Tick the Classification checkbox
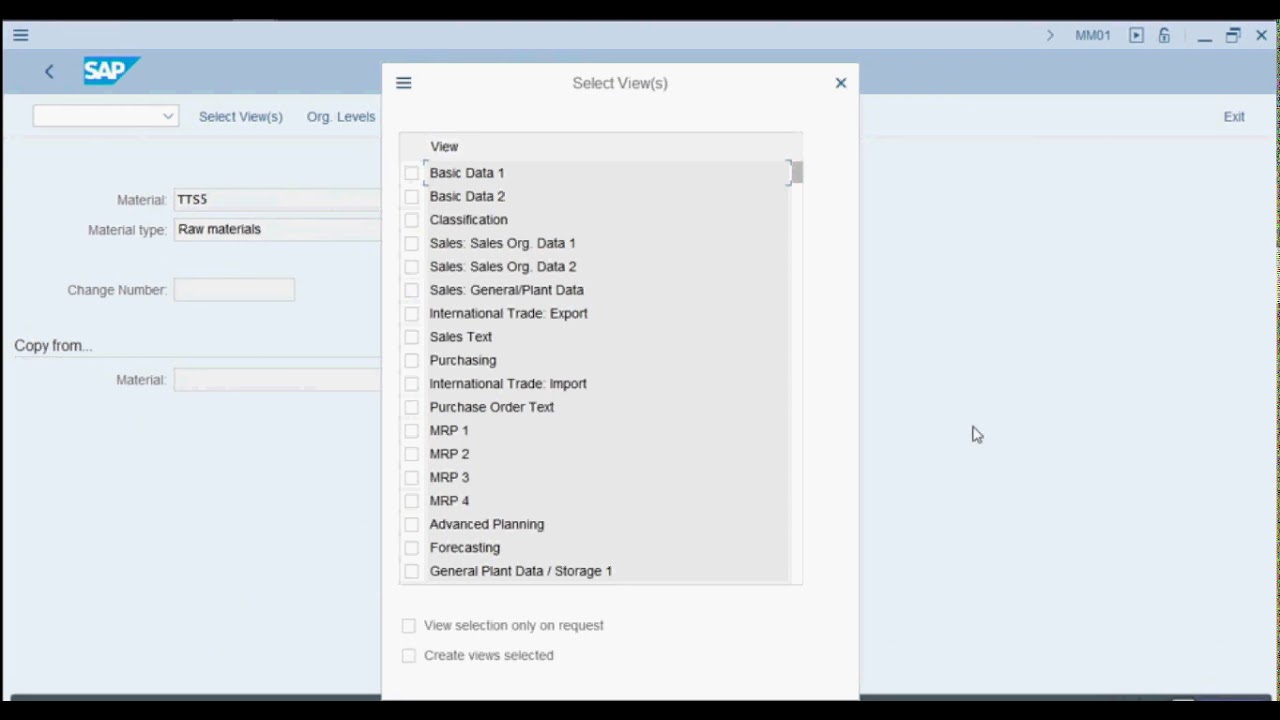 pyautogui.click(x=412, y=220)
